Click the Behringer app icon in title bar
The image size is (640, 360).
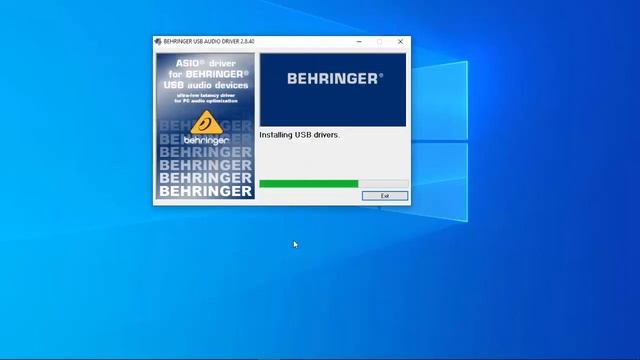pyautogui.click(x=158, y=42)
